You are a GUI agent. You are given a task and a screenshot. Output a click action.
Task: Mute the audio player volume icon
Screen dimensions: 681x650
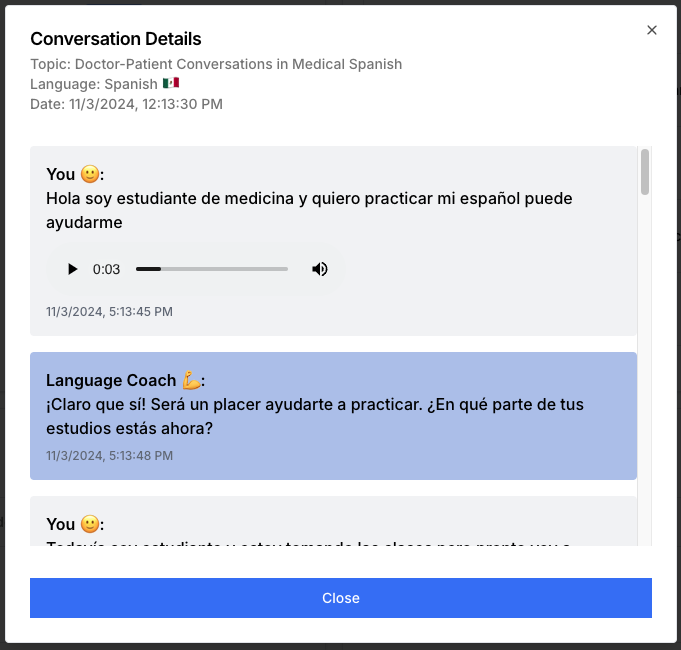(320, 269)
